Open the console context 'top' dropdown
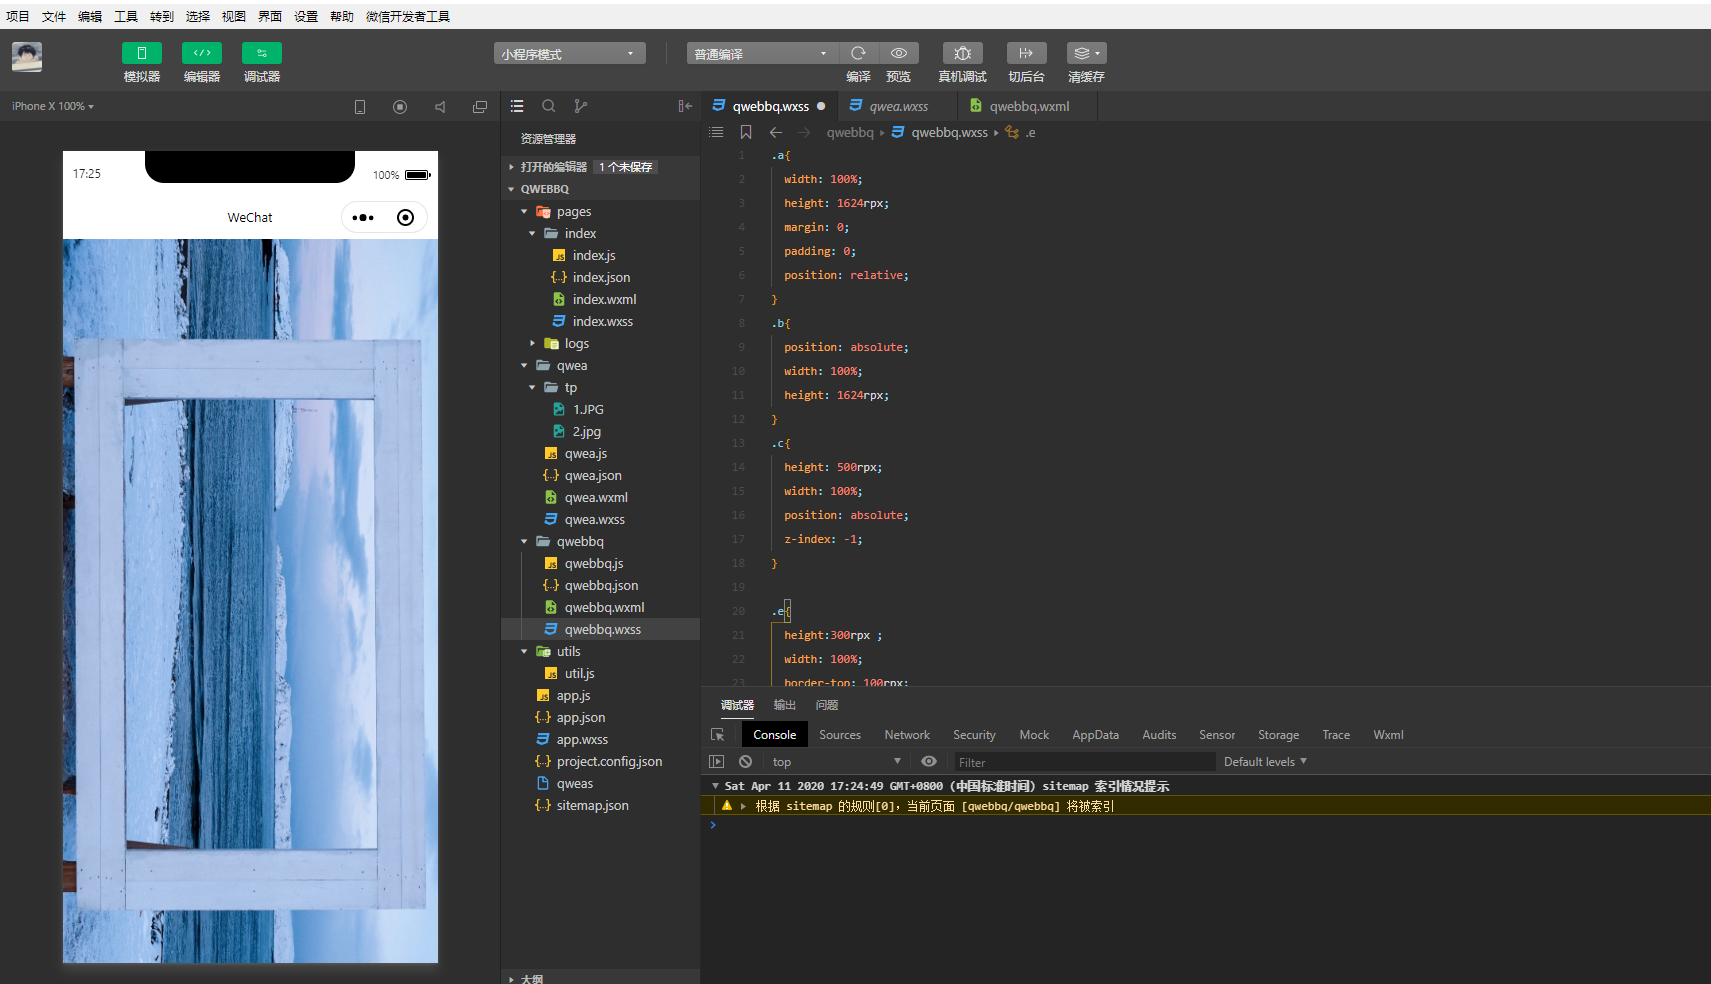1711x984 pixels. pos(836,761)
